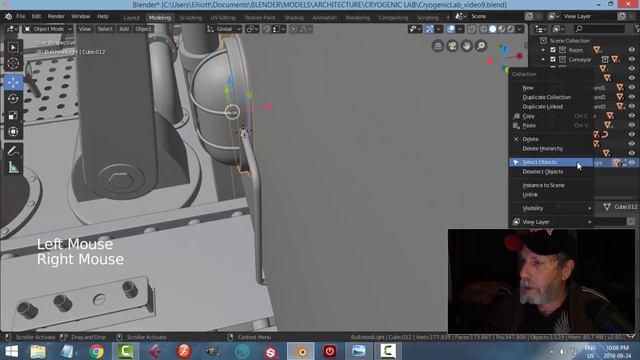Screen dimensions: 640x360
Task: Click the outliner search field
Action: 599,29
